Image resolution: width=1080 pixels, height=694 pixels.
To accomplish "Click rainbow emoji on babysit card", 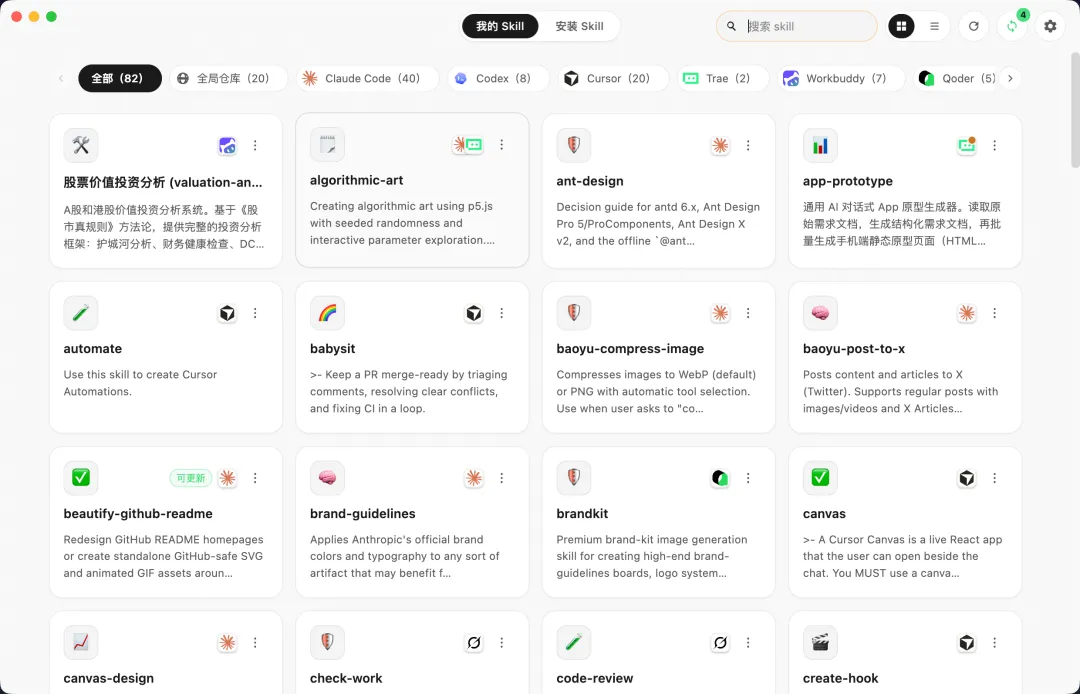I will (x=327, y=313).
